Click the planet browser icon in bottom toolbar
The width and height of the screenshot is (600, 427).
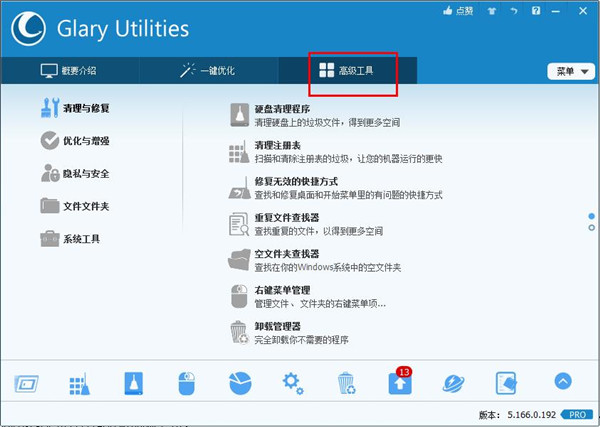pyautogui.click(x=454, y=383)
